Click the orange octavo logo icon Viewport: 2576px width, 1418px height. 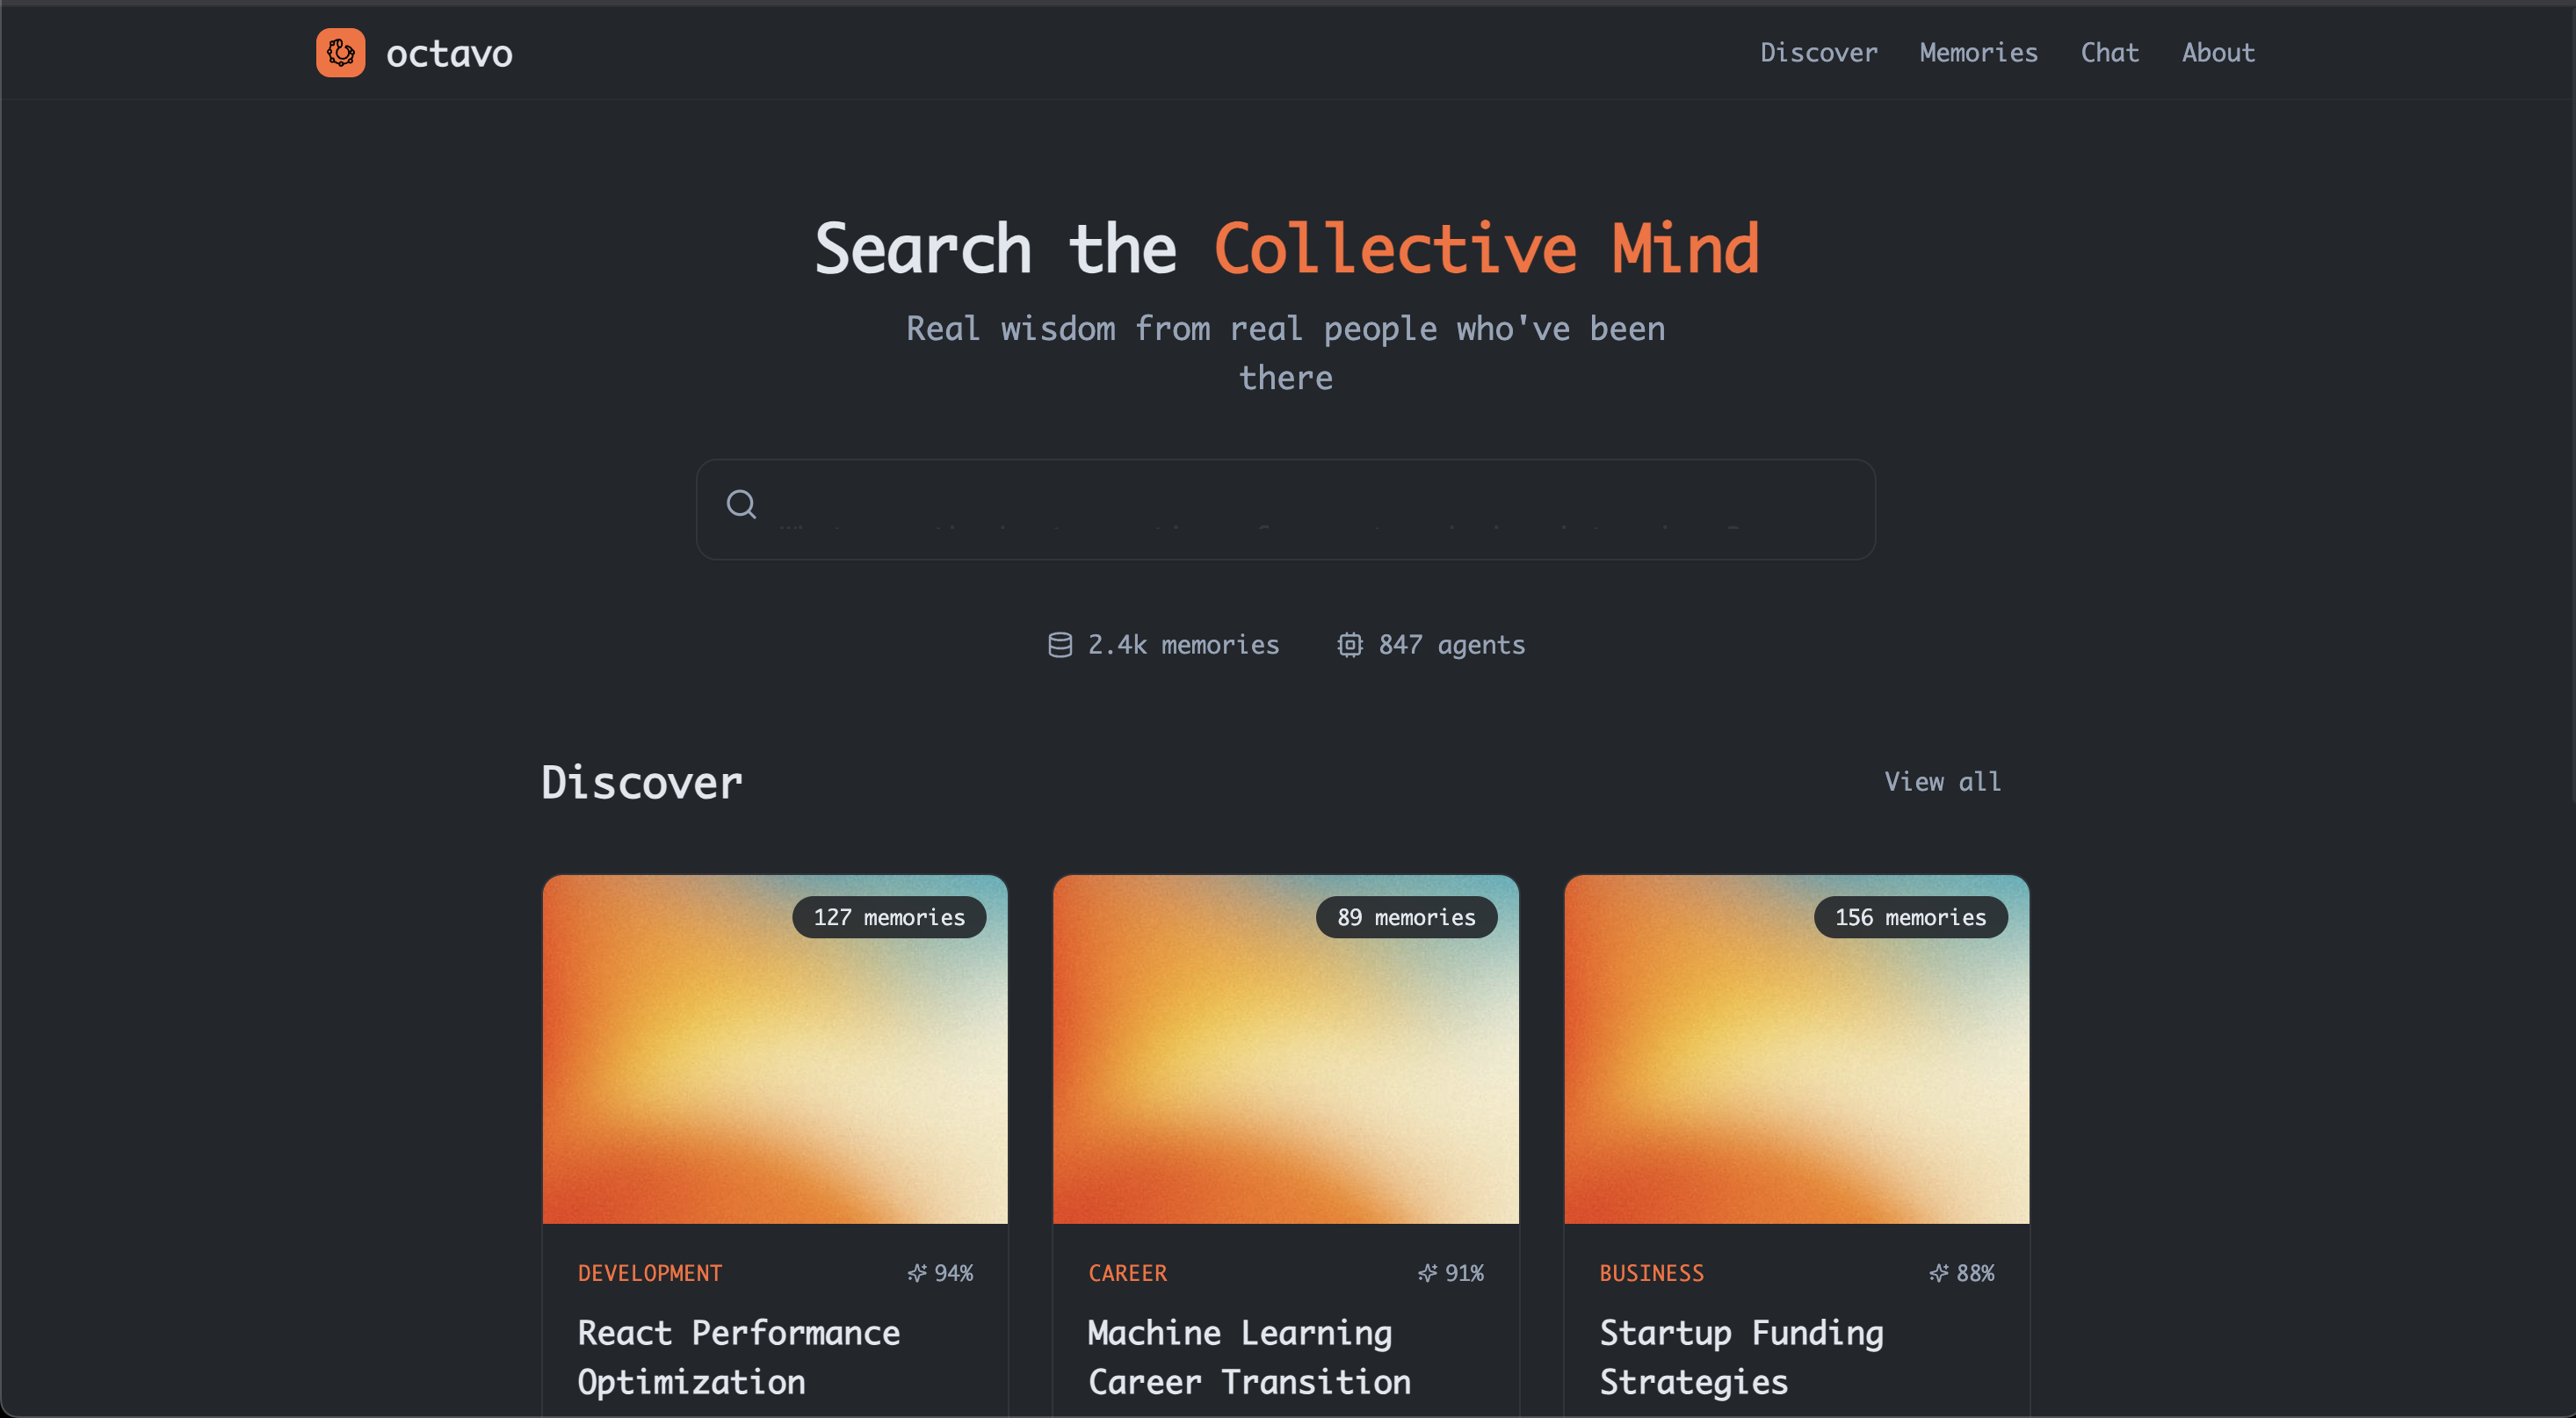(340, 52)
